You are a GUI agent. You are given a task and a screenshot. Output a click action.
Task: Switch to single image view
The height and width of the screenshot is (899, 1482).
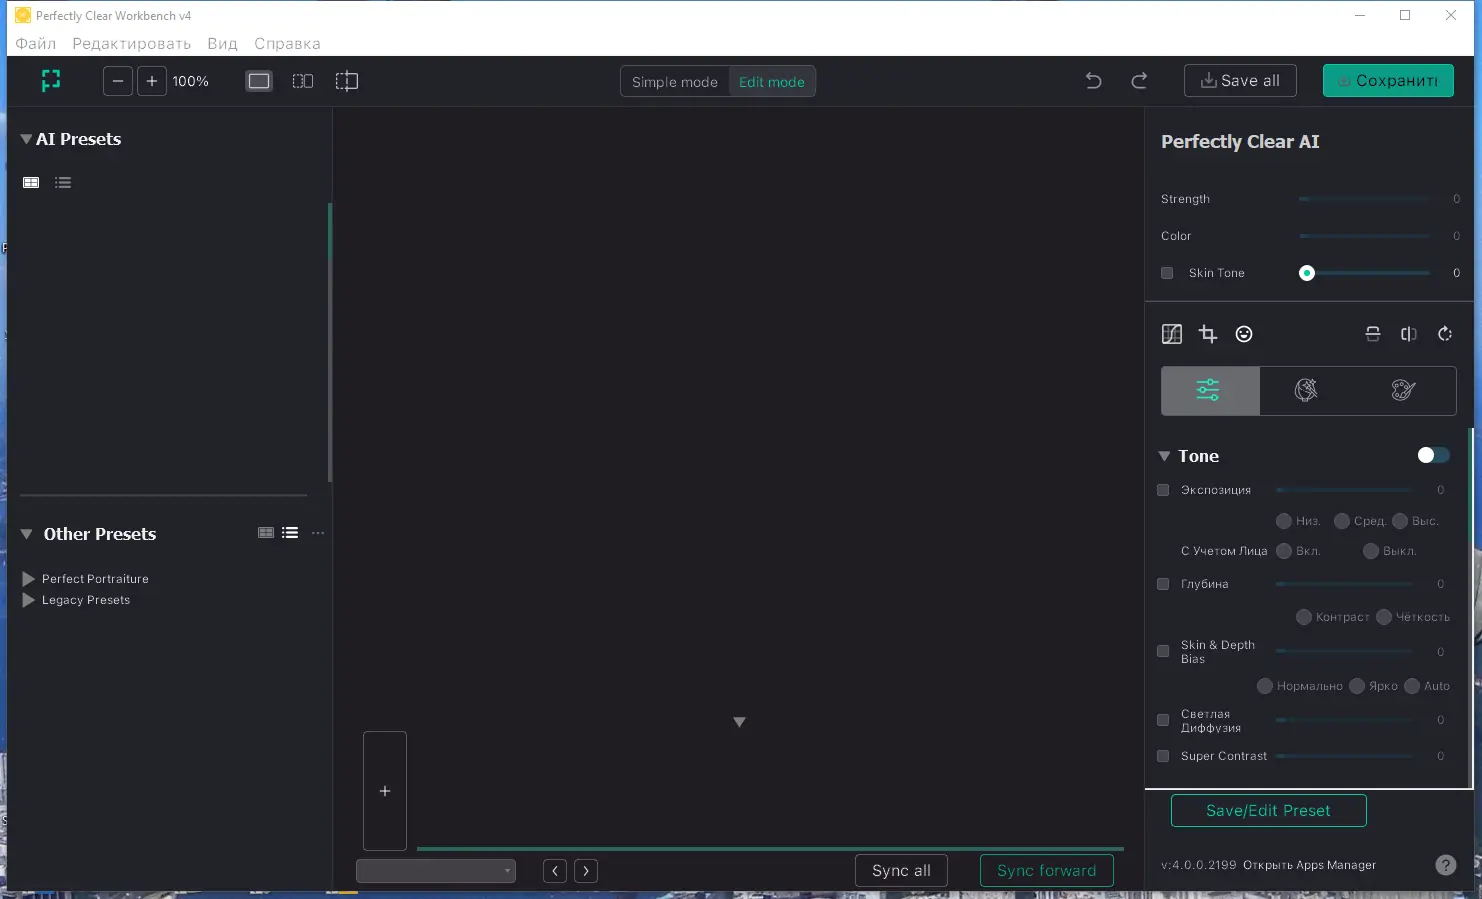(259, 81)
